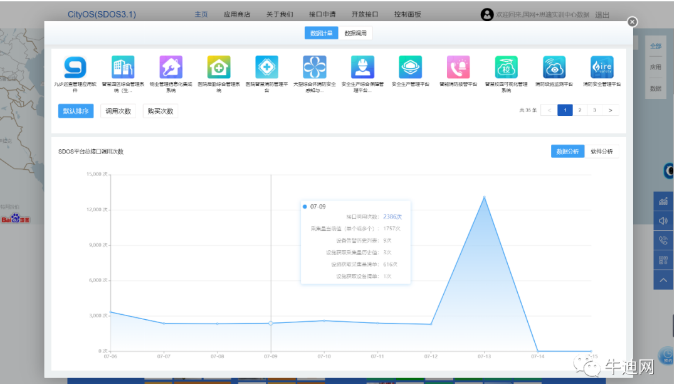674x384 pixels.
Task: Open the green house with plus icon
Action: [x=218, y=67]
